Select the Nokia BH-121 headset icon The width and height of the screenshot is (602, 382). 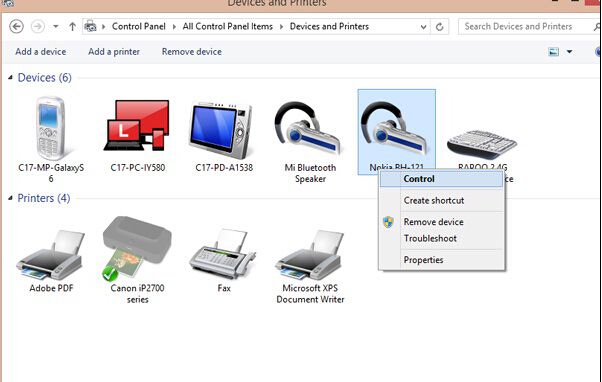pos(394,129)
